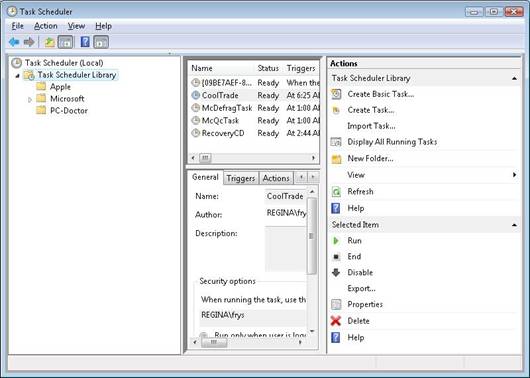Click Display All Running Tasks action
Image resolution: width=530 pixels, height=378 pixels.
(392, 142)
